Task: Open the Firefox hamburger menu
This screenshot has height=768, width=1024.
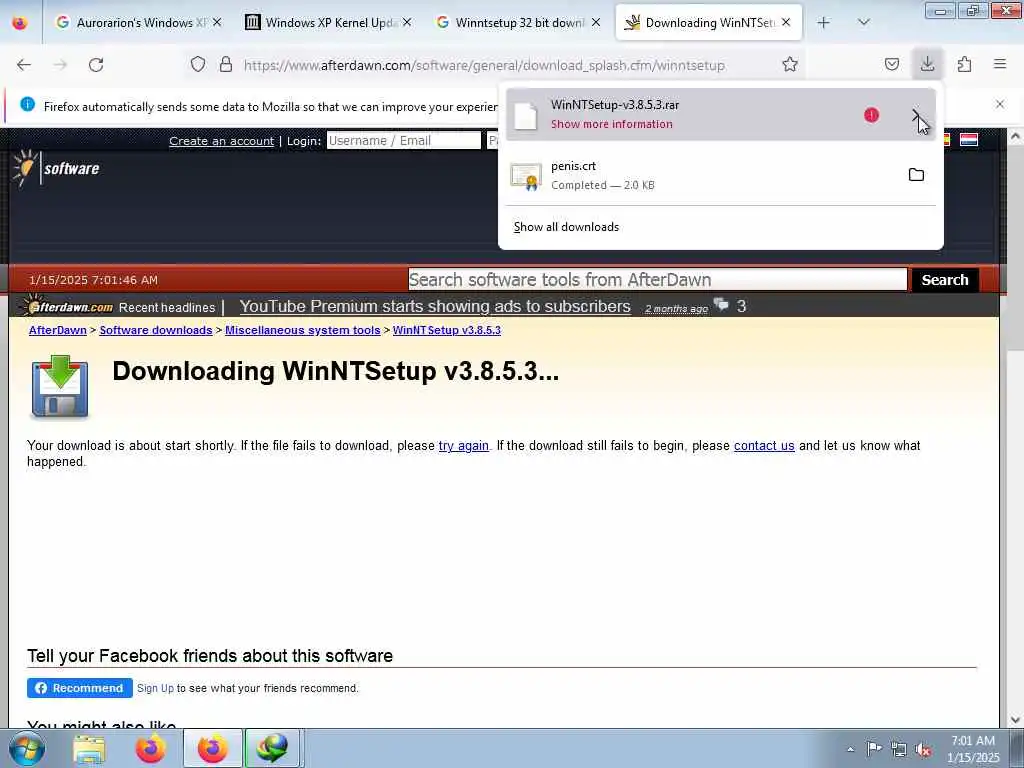Action: tap(1000, 64)
